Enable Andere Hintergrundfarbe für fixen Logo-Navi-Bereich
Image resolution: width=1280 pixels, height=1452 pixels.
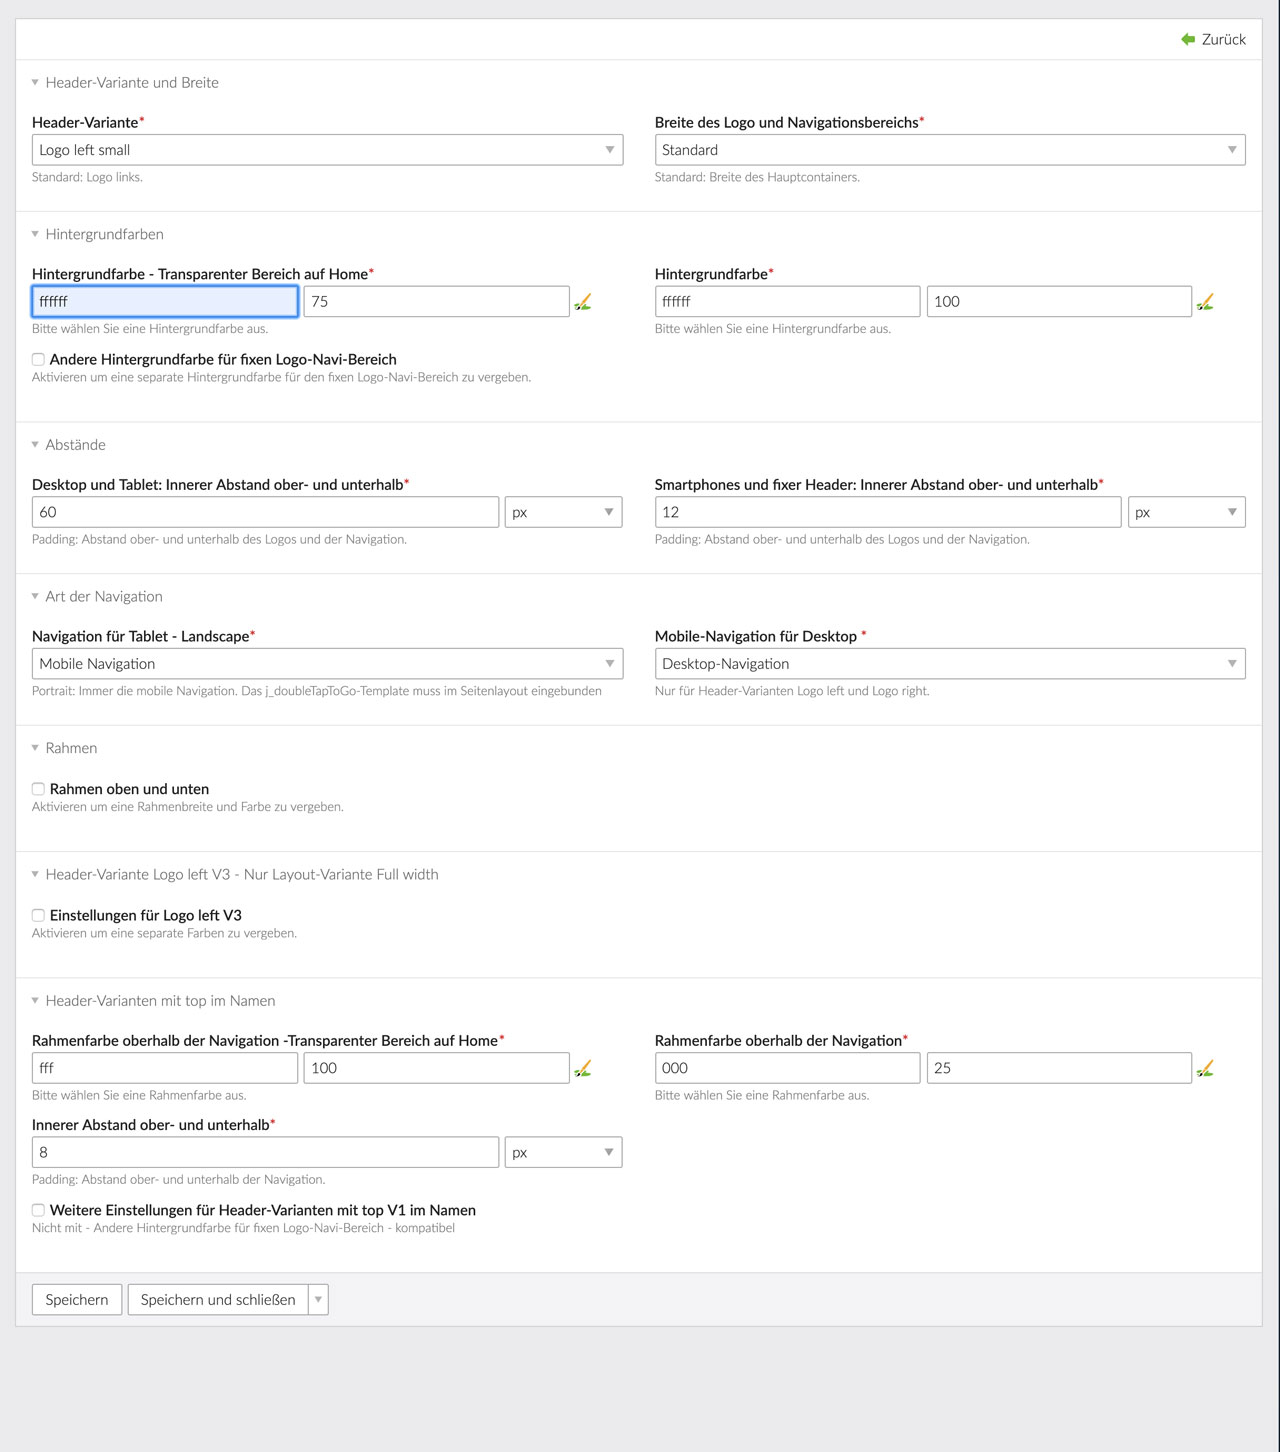(38, 360)
